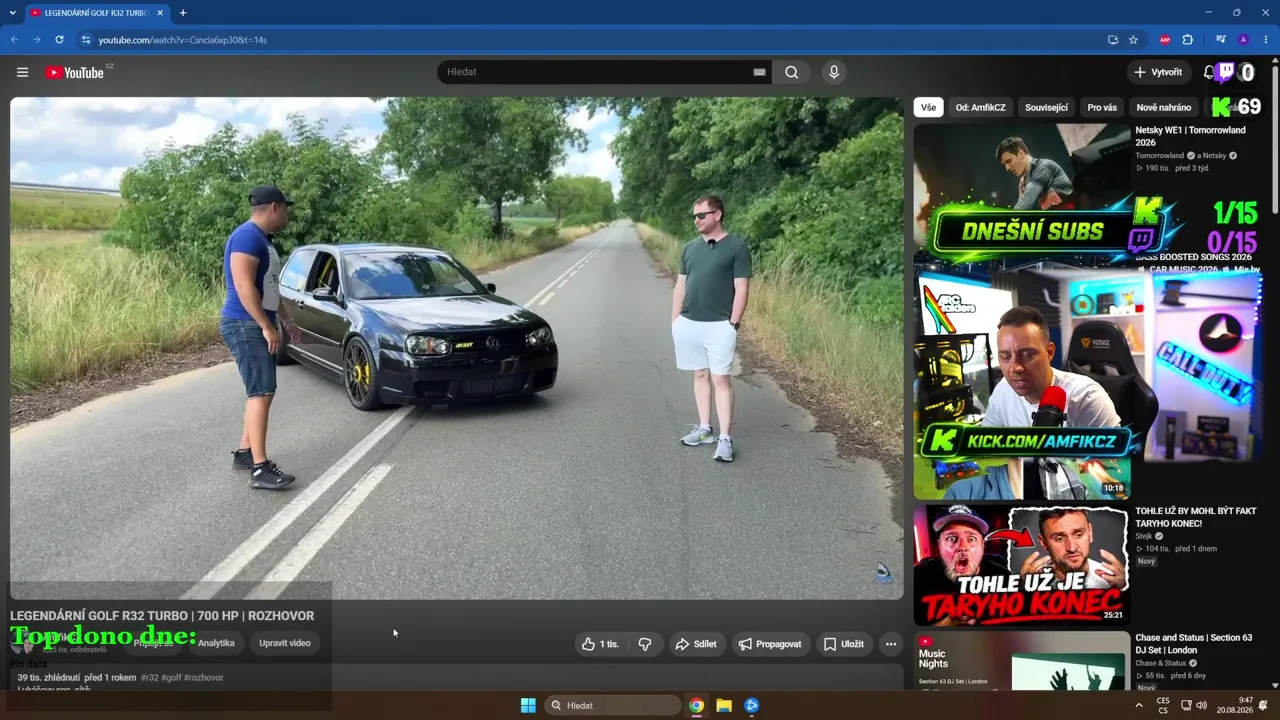Open the Stejk channel name link
The height and width of the screenshot is (720, 1280).
coord(1144,536)
